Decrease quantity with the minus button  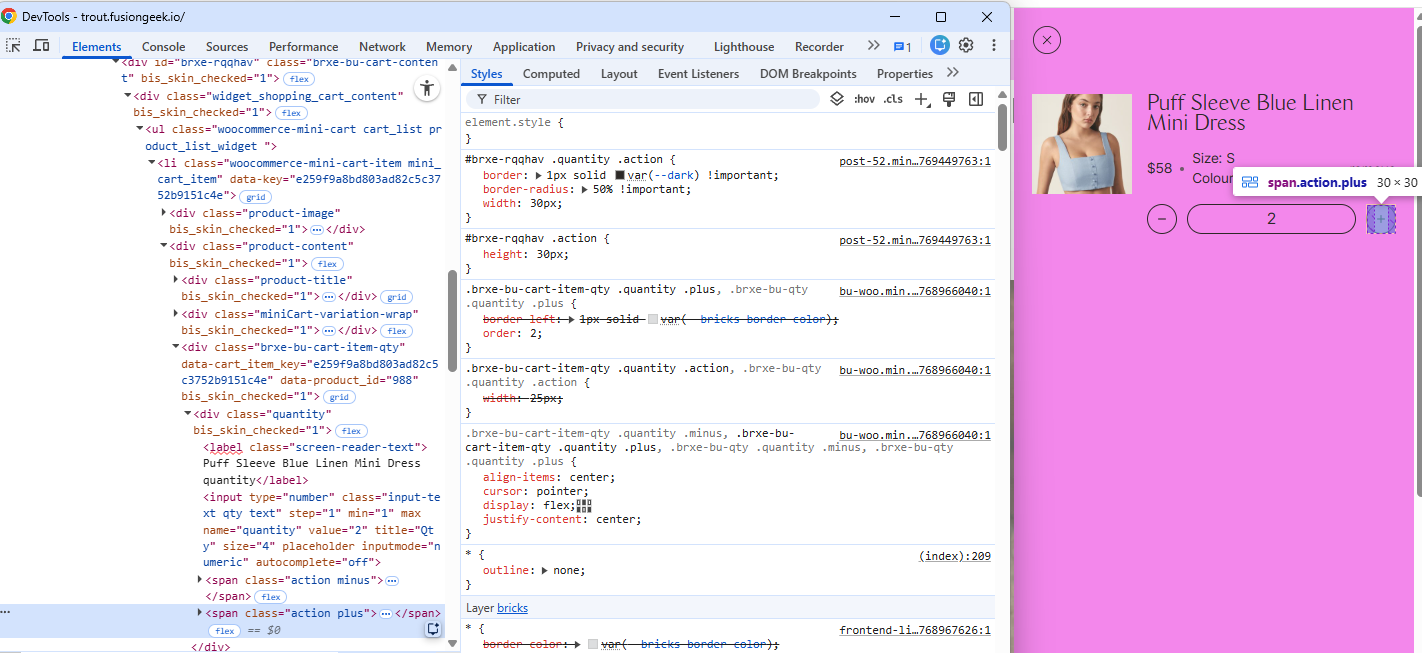click(x=1161, y=219)
